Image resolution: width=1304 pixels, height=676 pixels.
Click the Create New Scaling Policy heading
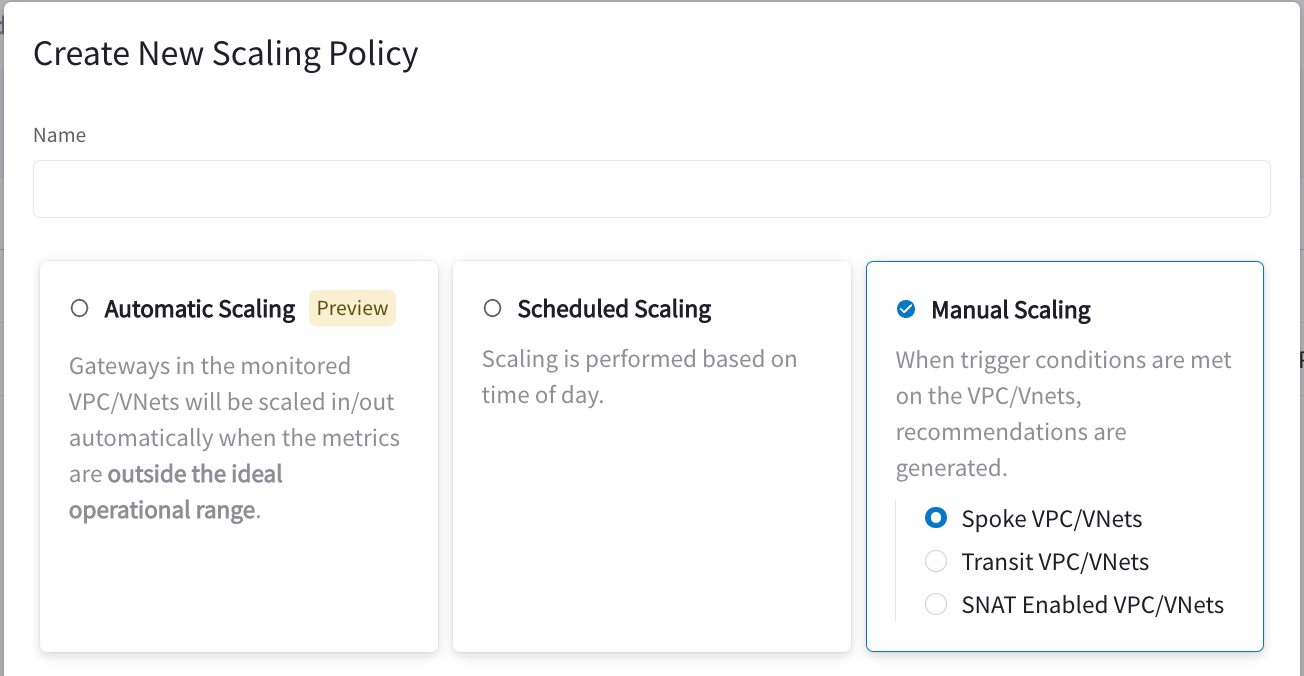pyautogui.click(x=225, y=53)
